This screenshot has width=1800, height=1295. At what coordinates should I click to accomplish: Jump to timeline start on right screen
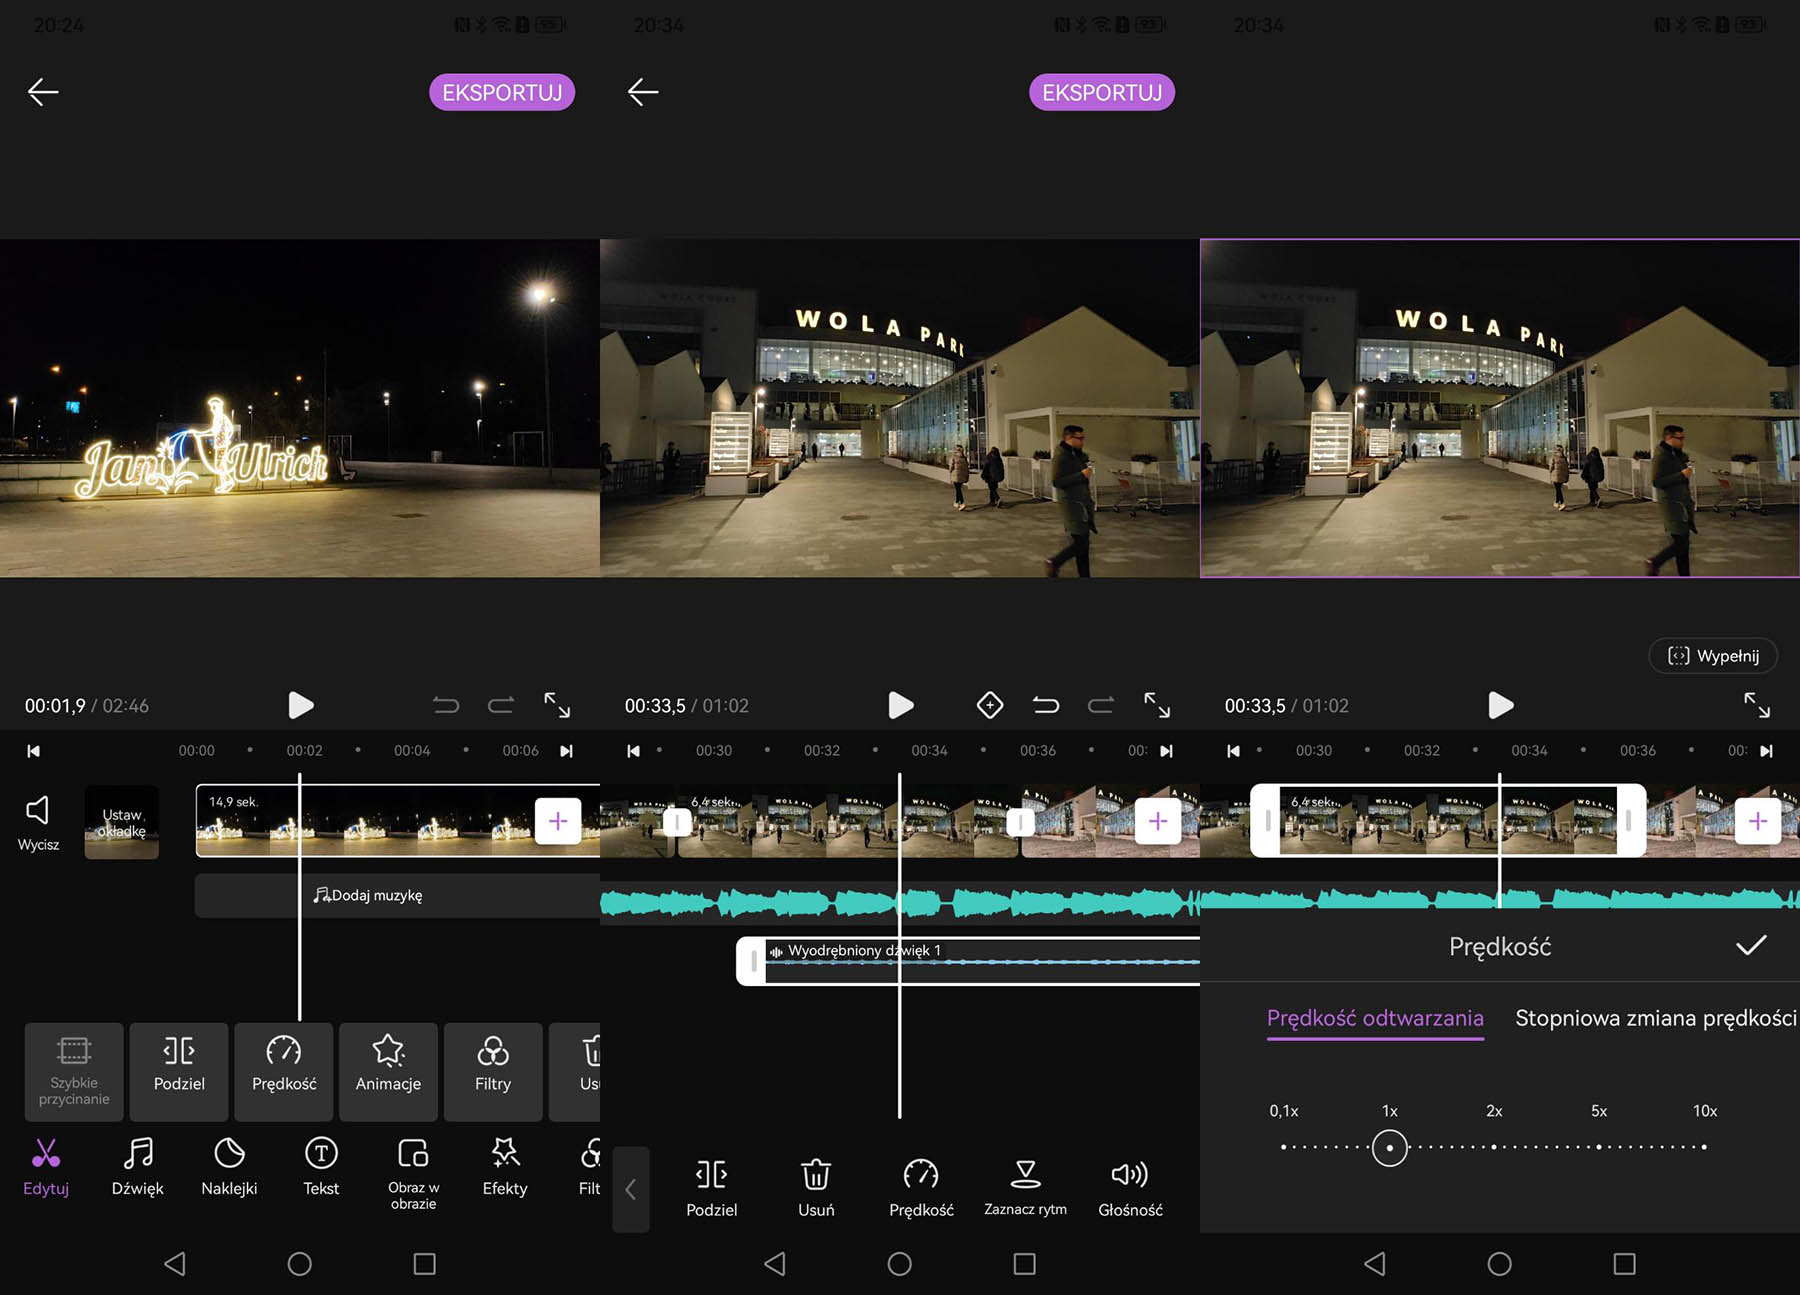click(x=1233, y=751)
